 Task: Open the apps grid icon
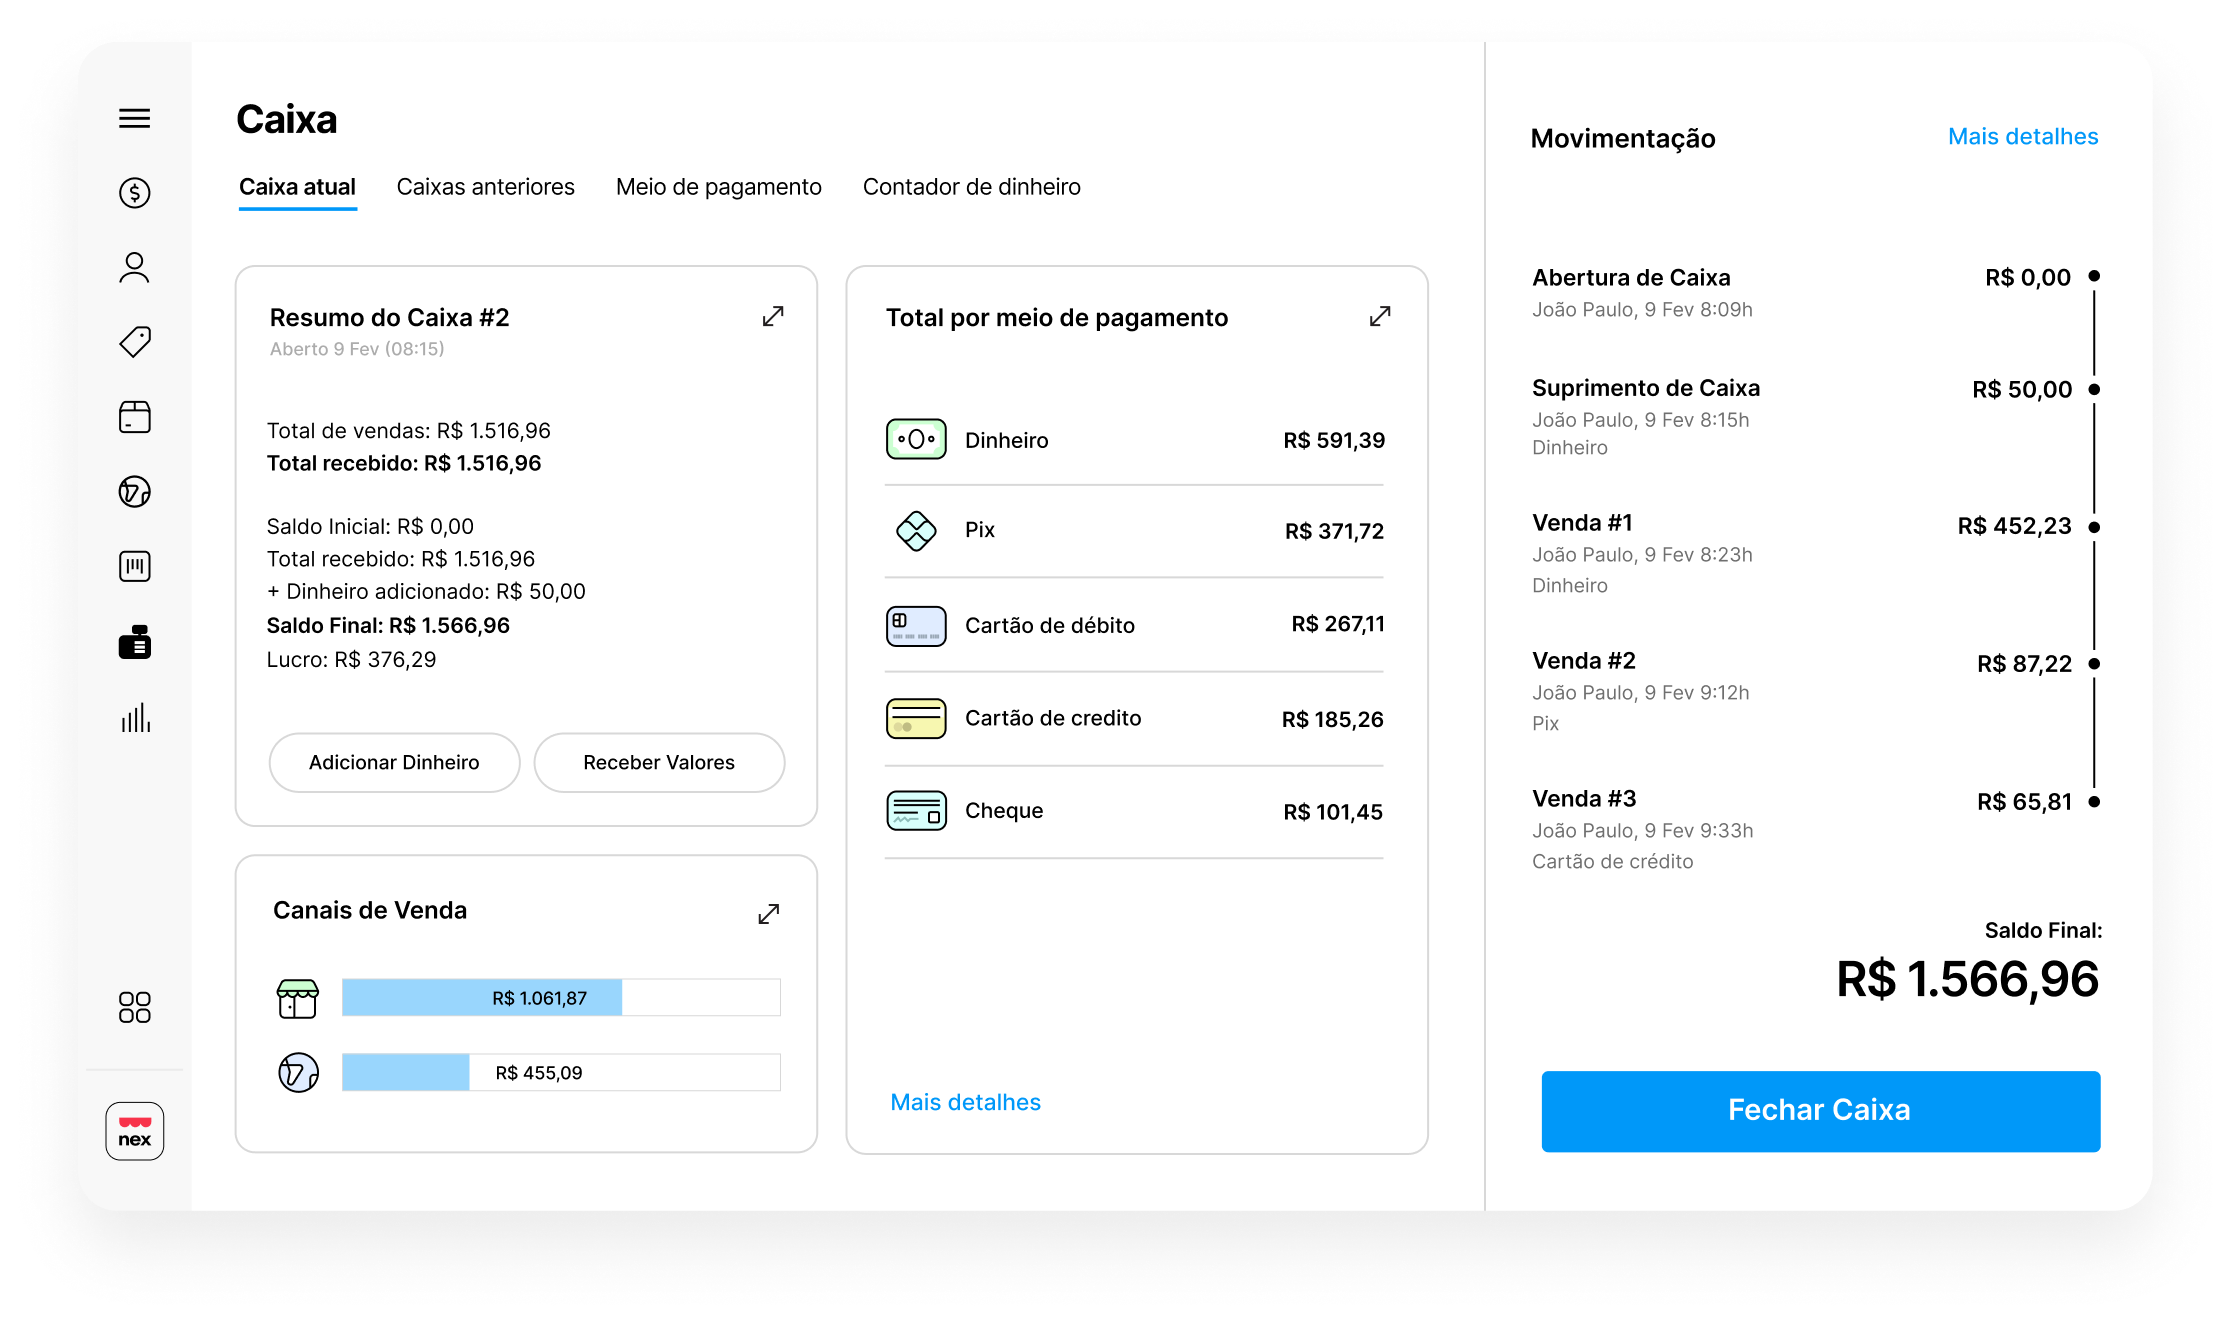(x=134, y=1007)
